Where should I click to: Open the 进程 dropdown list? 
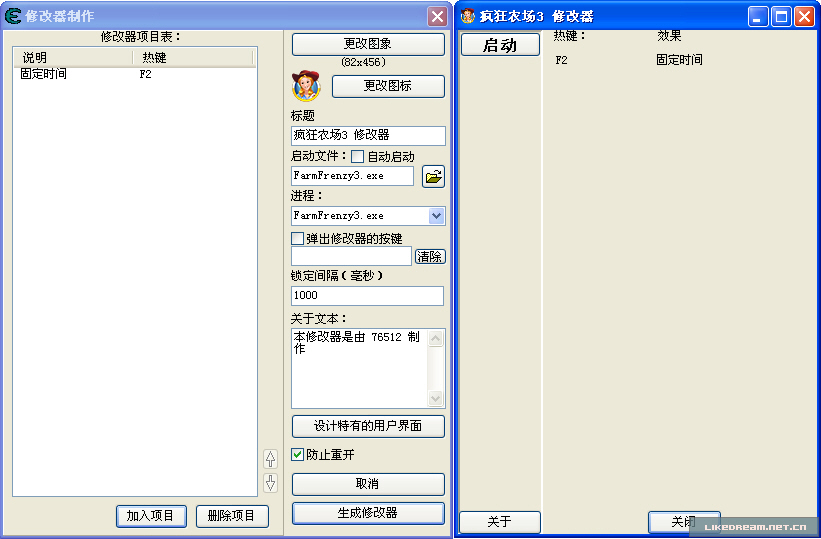[437, 216]
